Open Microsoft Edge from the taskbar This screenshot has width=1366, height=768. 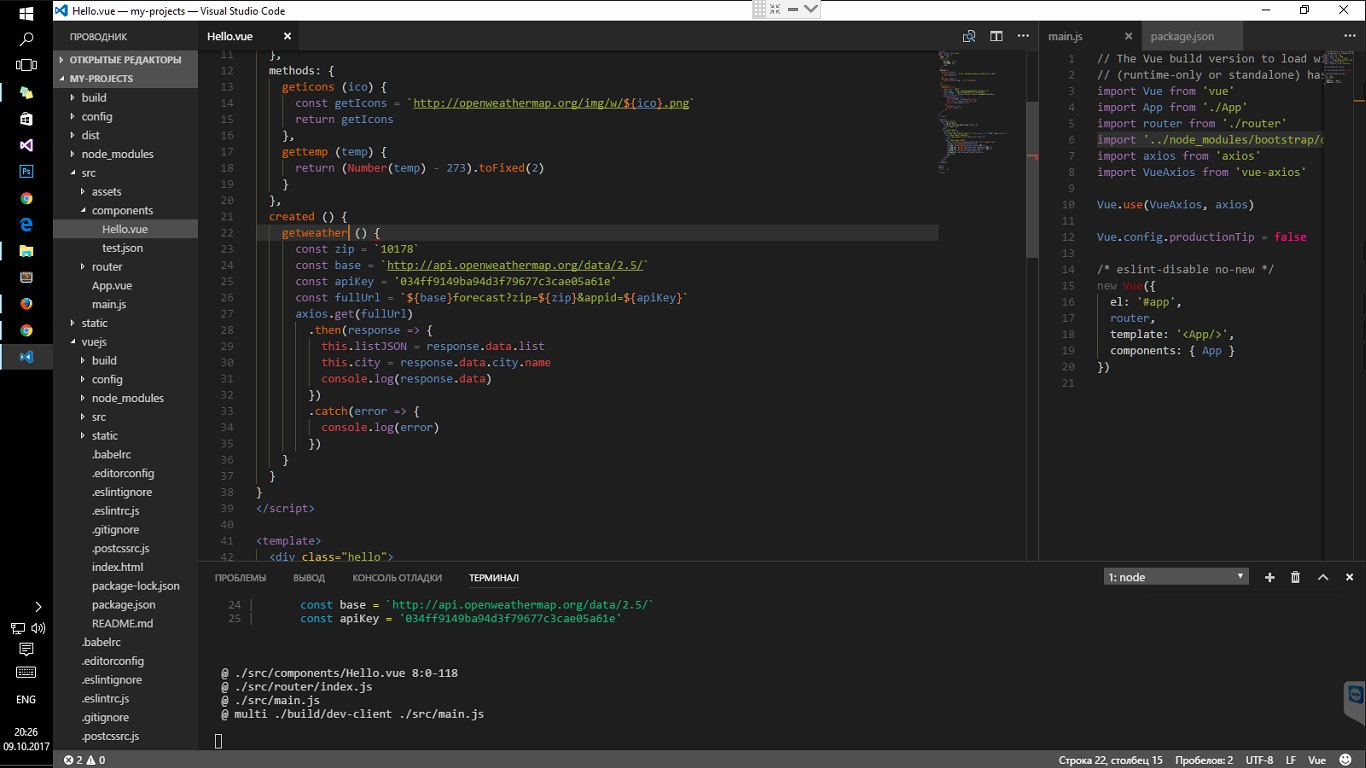click(27, 224)
